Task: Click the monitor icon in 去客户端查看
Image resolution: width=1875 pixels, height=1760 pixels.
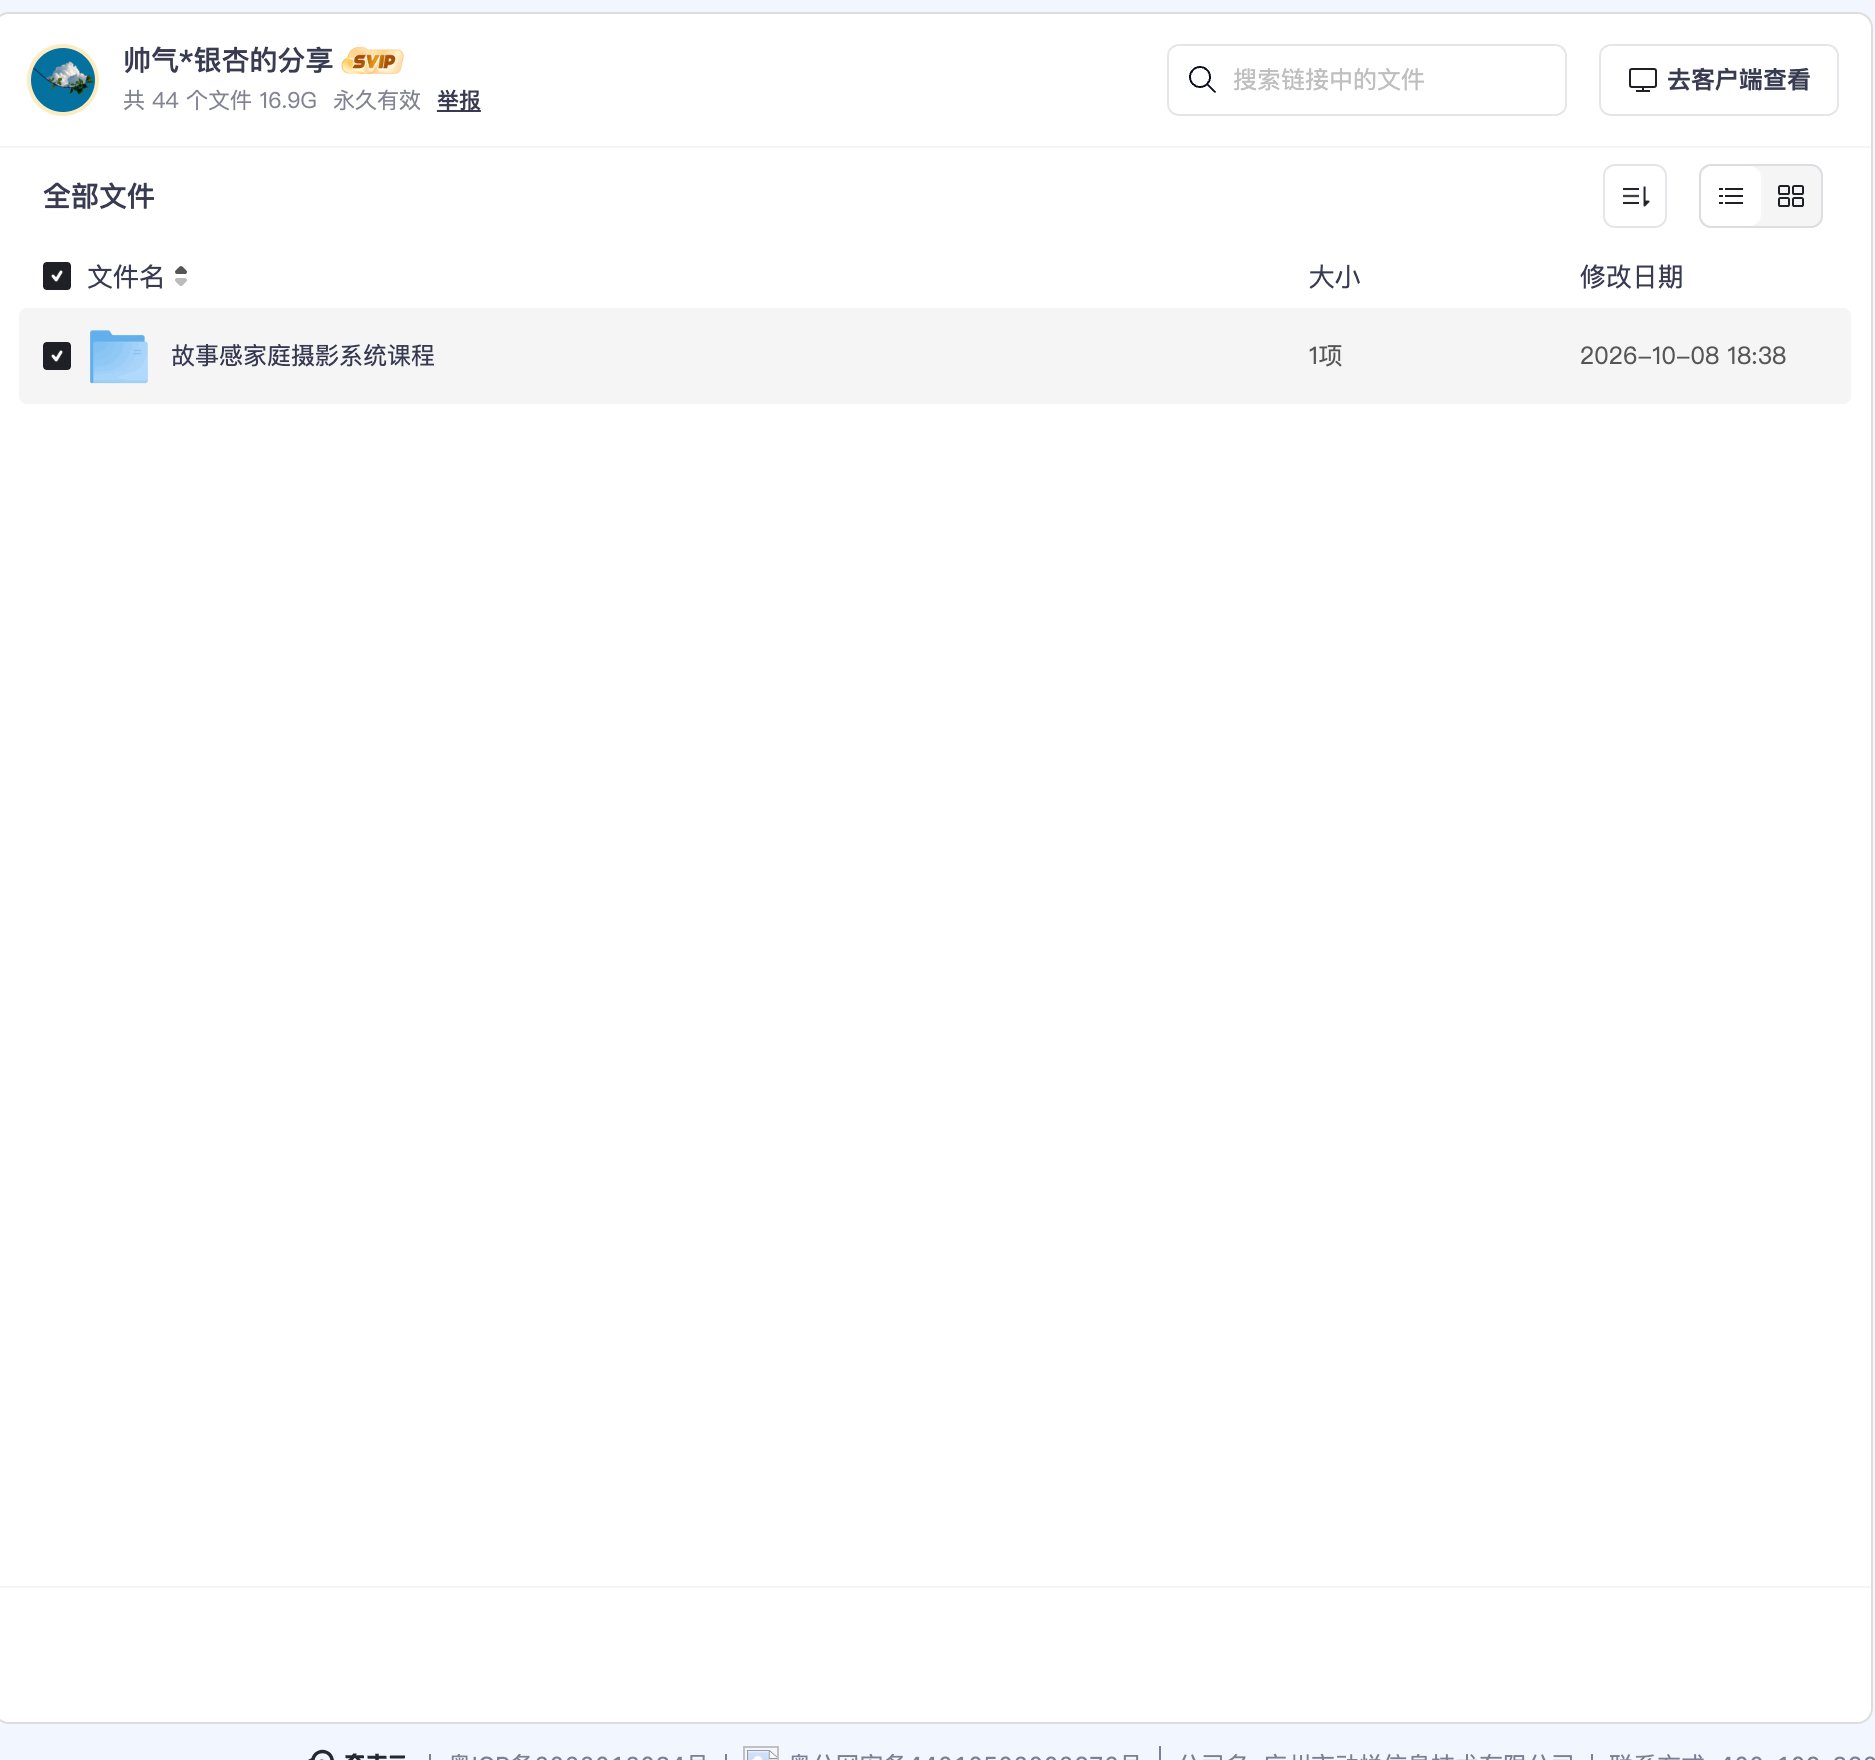Action: [x=1642, y=80]
